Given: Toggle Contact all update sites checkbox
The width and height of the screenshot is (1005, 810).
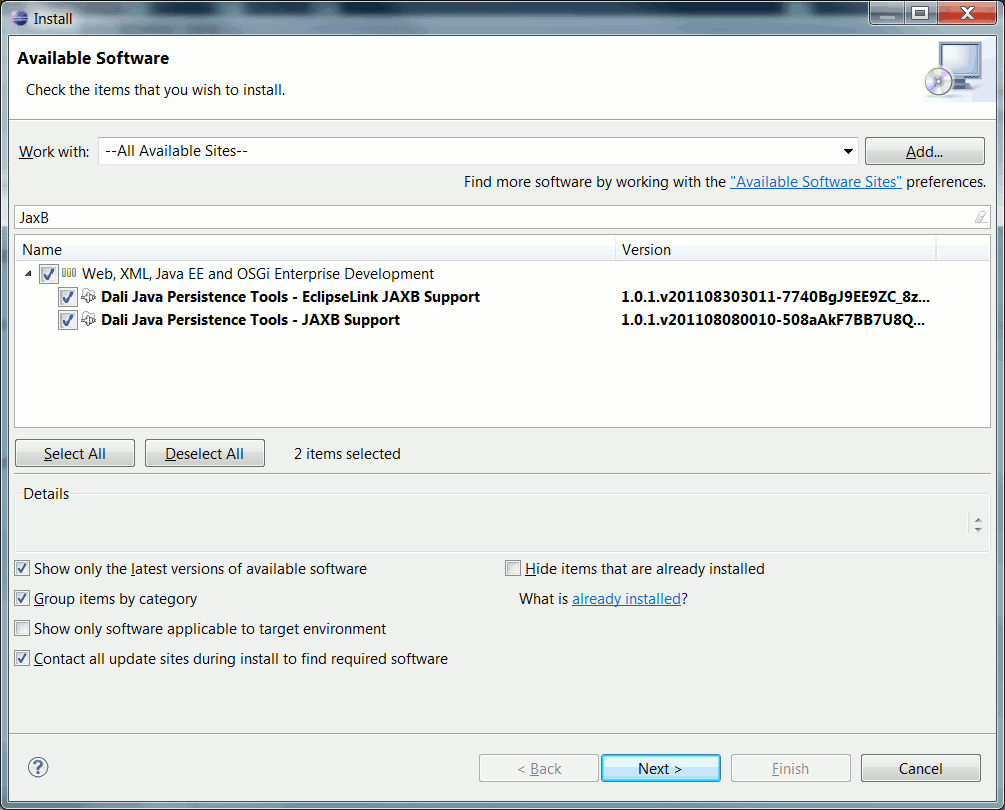Looking at the screenshot, I should (x=22, y=659).
